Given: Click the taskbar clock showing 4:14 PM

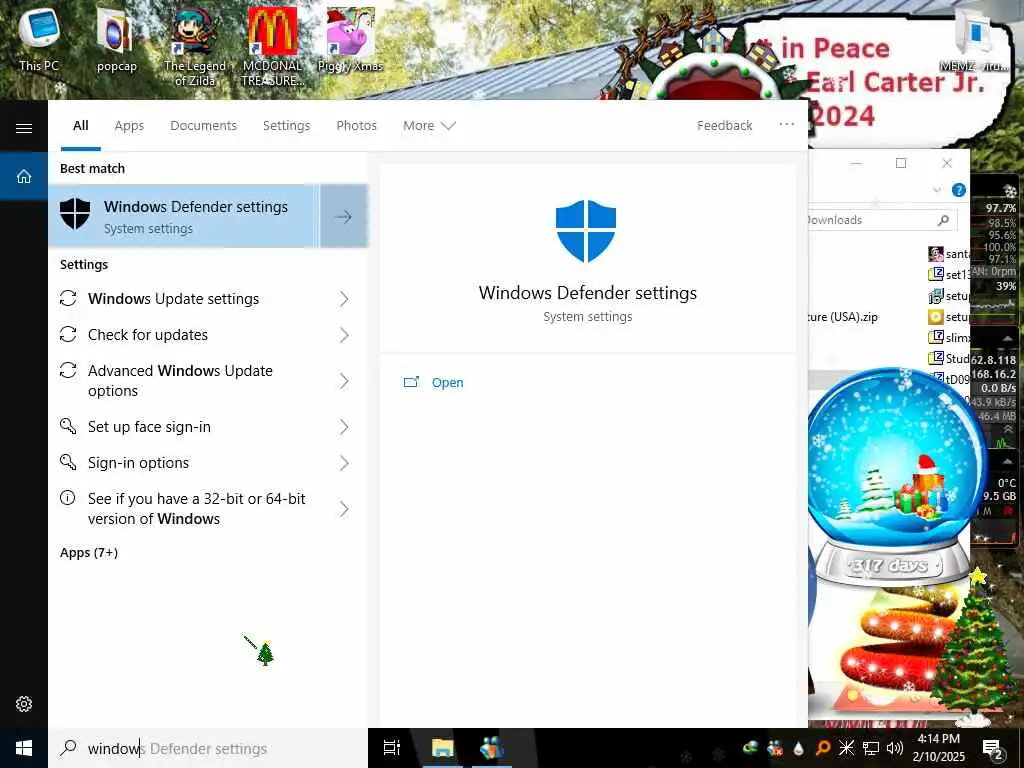Looking at the screenshot, I should (x=938, y=748).
